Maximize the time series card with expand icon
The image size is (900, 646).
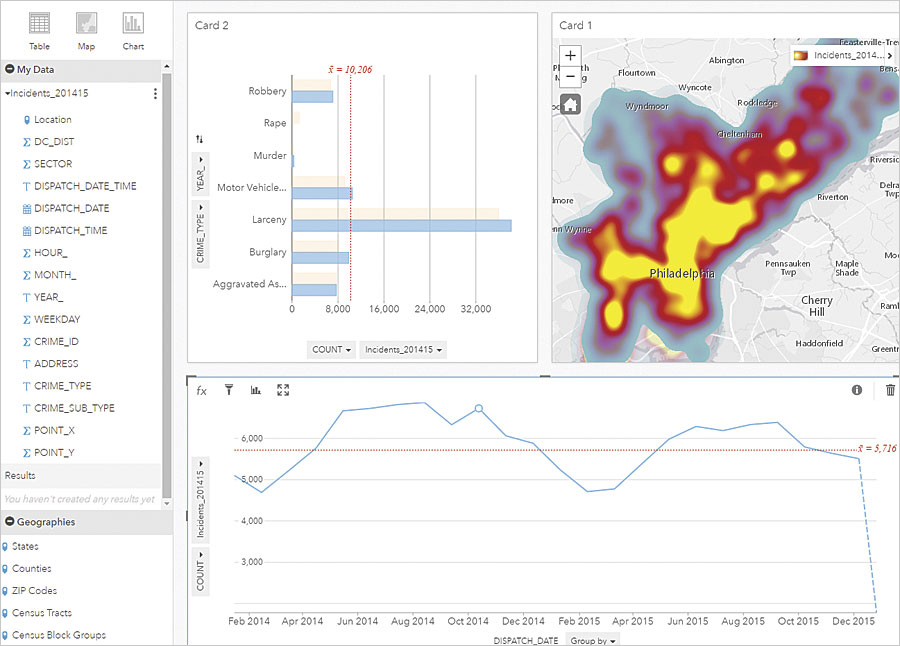pos(282,391)
